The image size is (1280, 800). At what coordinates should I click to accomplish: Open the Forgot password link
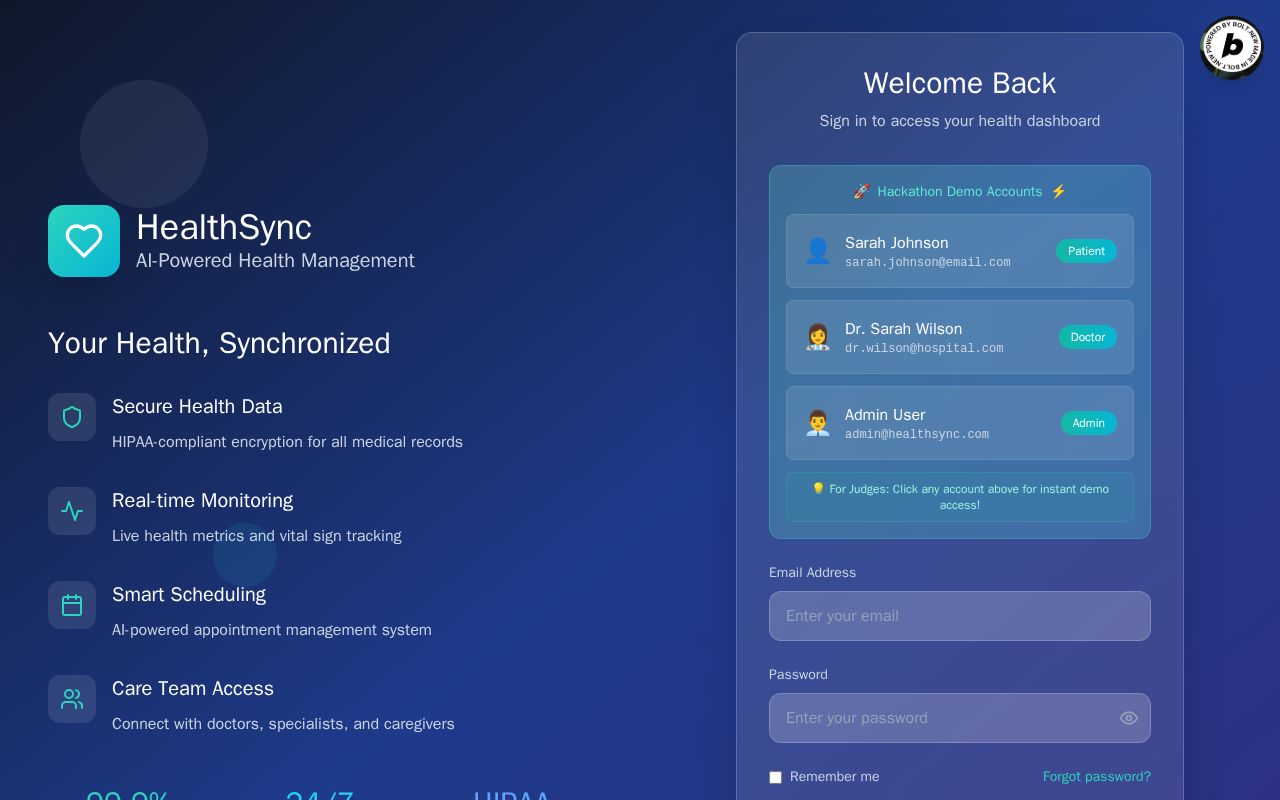coord(1097,777)
